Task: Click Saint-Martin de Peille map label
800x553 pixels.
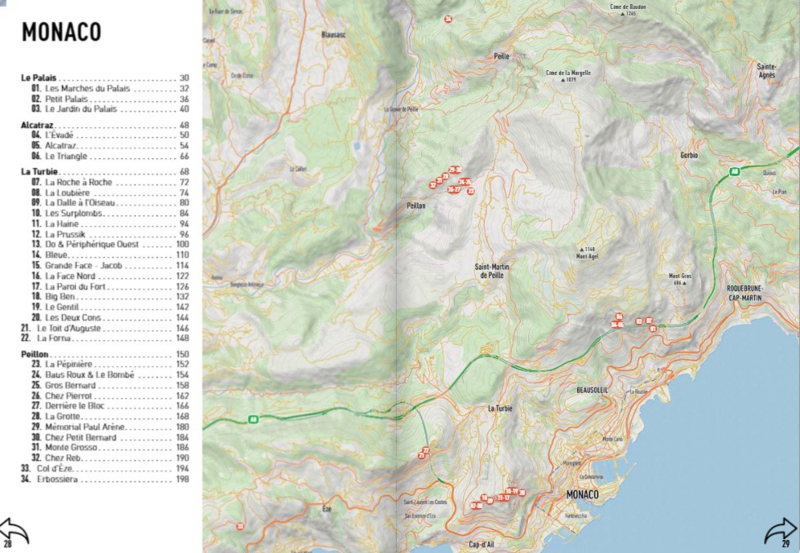Action: 492,271
